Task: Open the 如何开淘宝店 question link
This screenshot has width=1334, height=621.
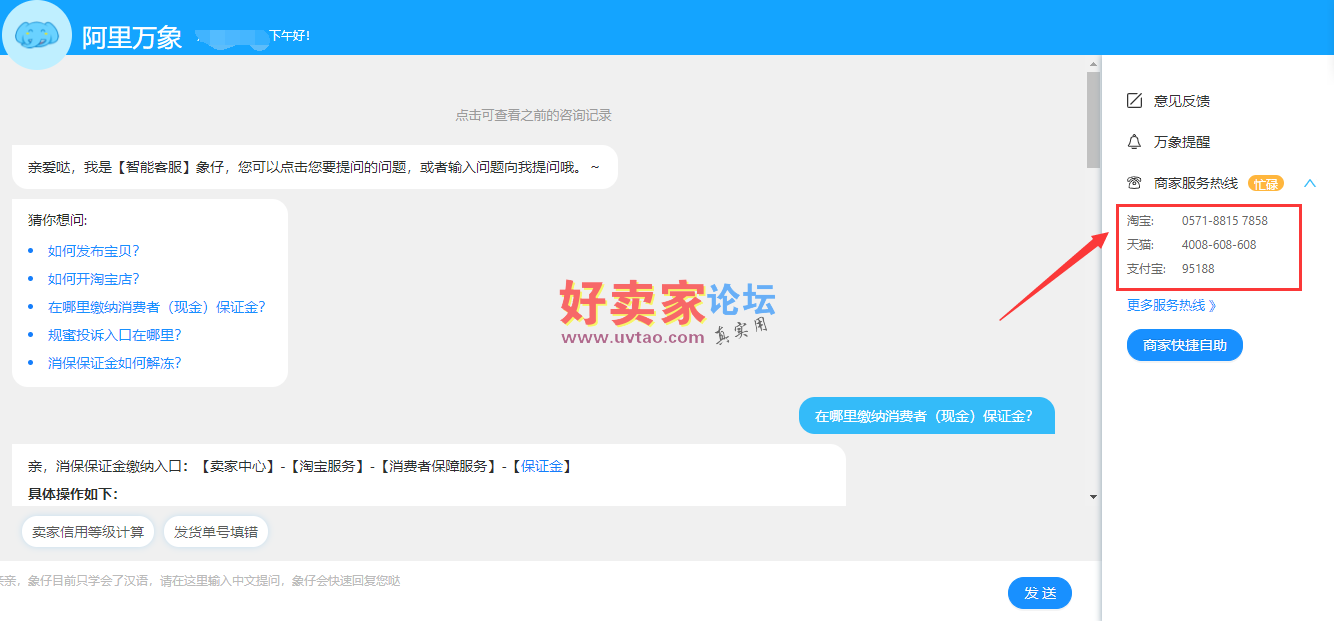Action: point(93,279)
